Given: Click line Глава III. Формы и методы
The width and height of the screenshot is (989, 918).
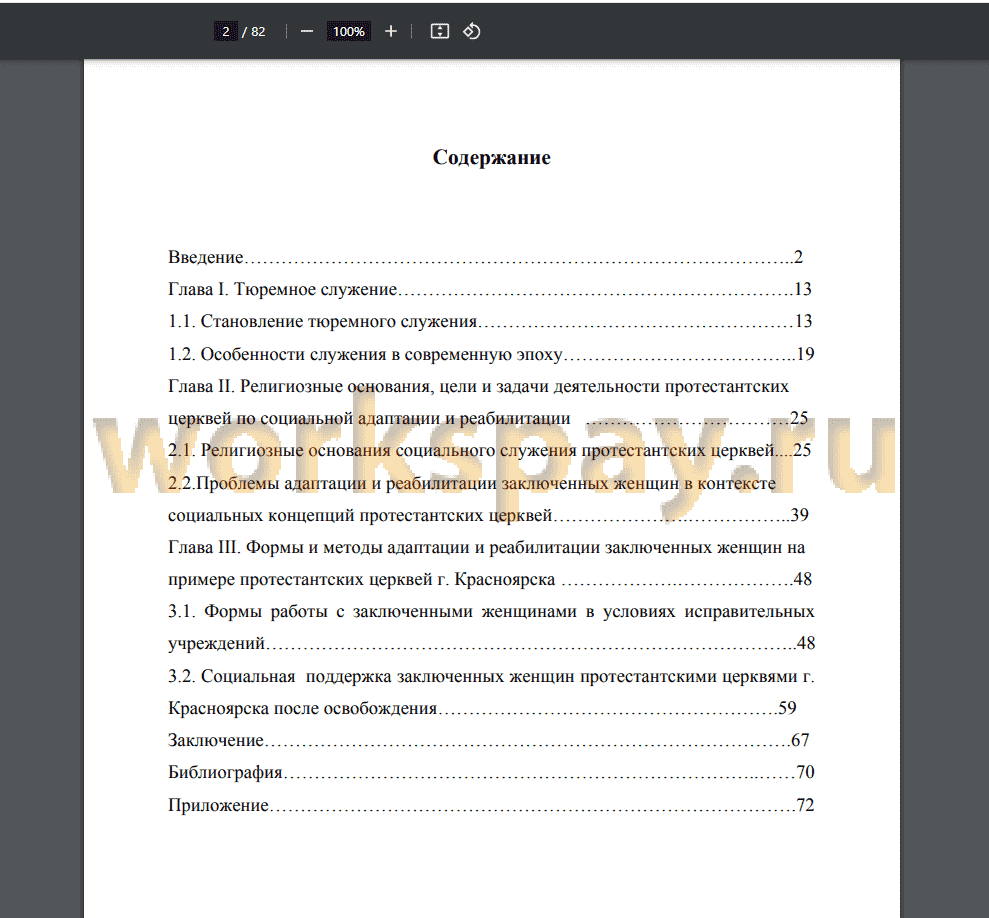Looking at the screenshot, I should (x=486, y=547).
